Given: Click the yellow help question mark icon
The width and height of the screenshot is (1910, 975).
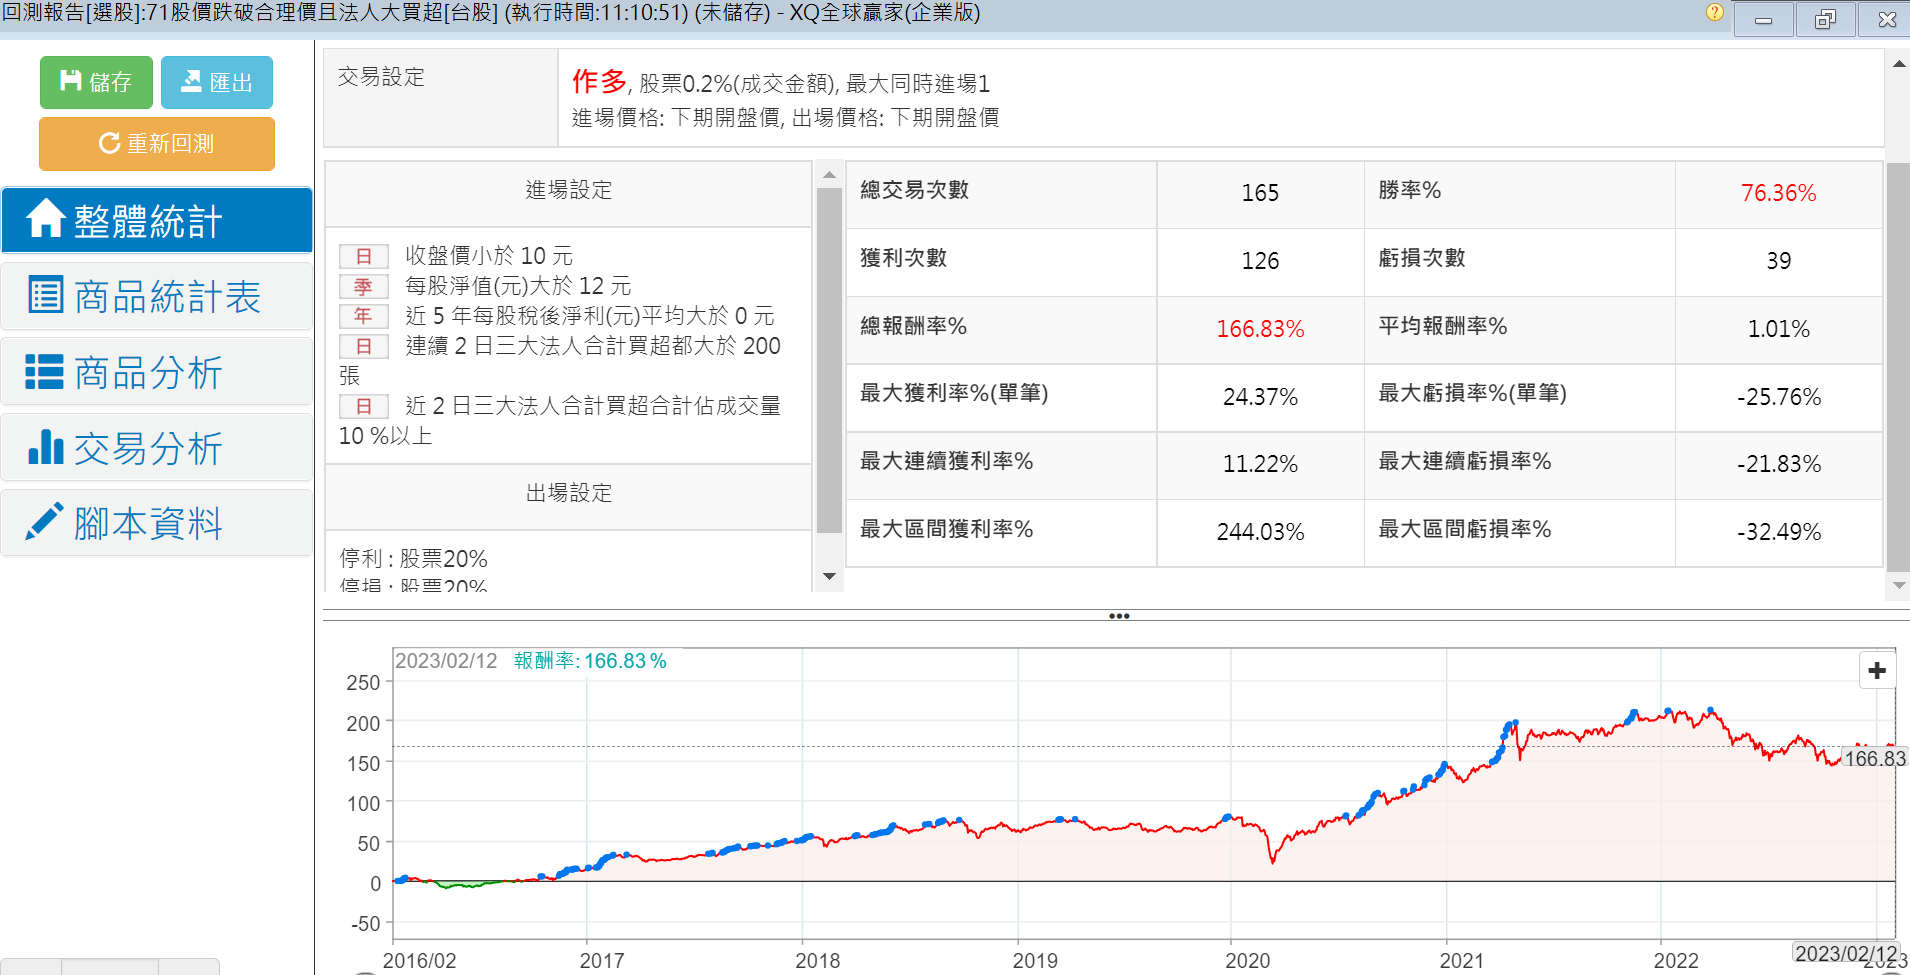Looking at the screenshot, I should pos(1714,13).
